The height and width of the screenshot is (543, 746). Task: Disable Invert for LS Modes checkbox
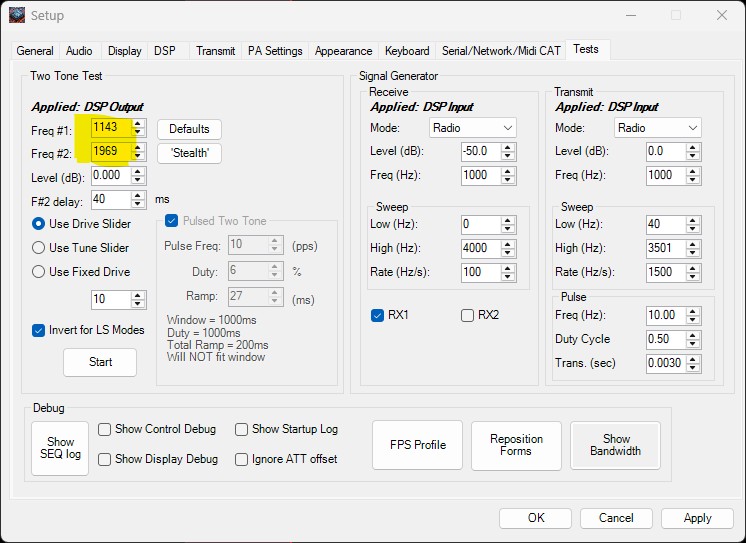point(39,330)
